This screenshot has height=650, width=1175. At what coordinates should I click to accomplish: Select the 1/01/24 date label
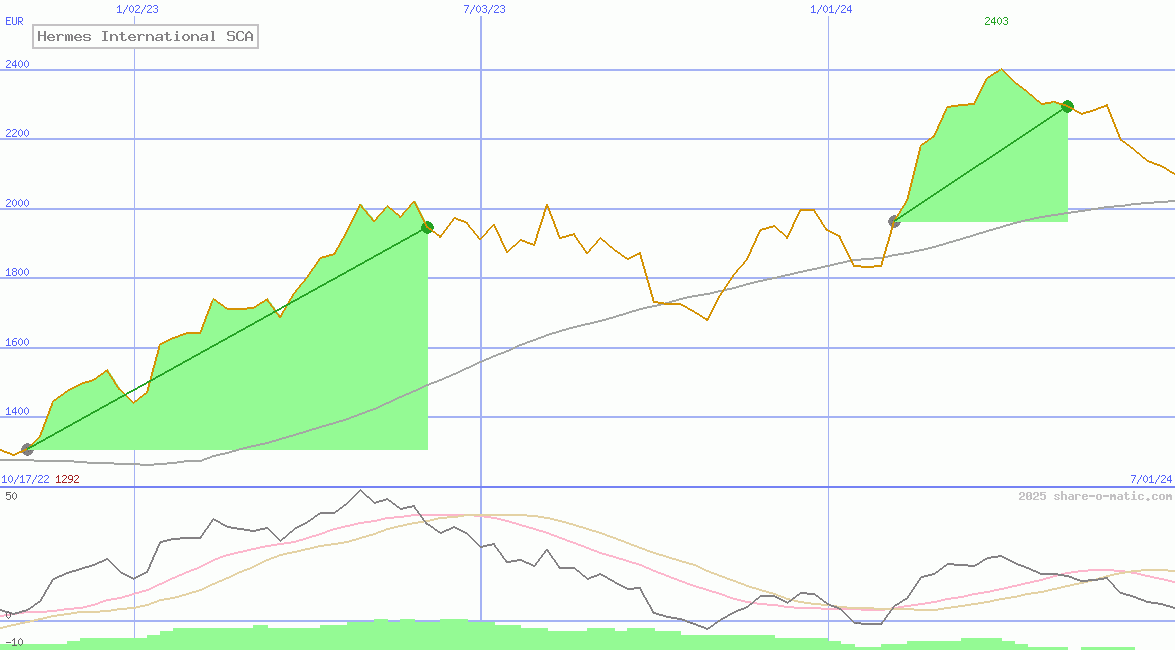pos(831,9)
